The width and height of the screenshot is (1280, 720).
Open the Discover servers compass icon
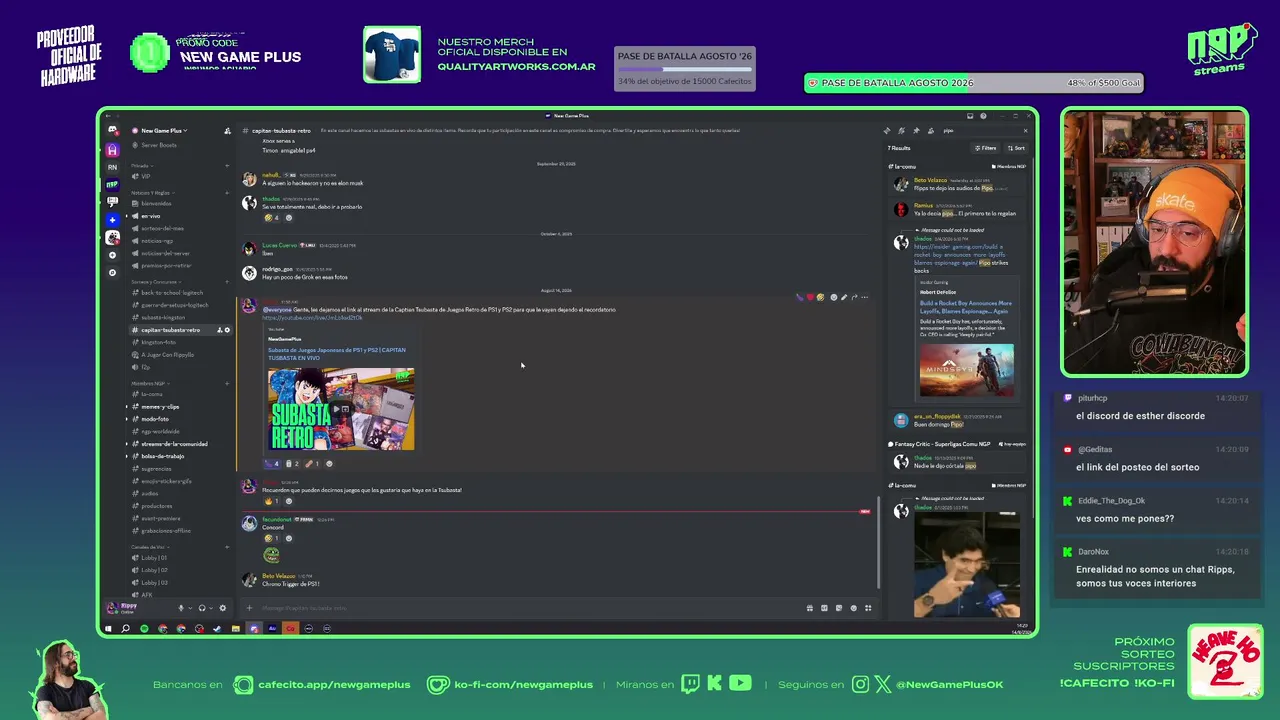113,272
